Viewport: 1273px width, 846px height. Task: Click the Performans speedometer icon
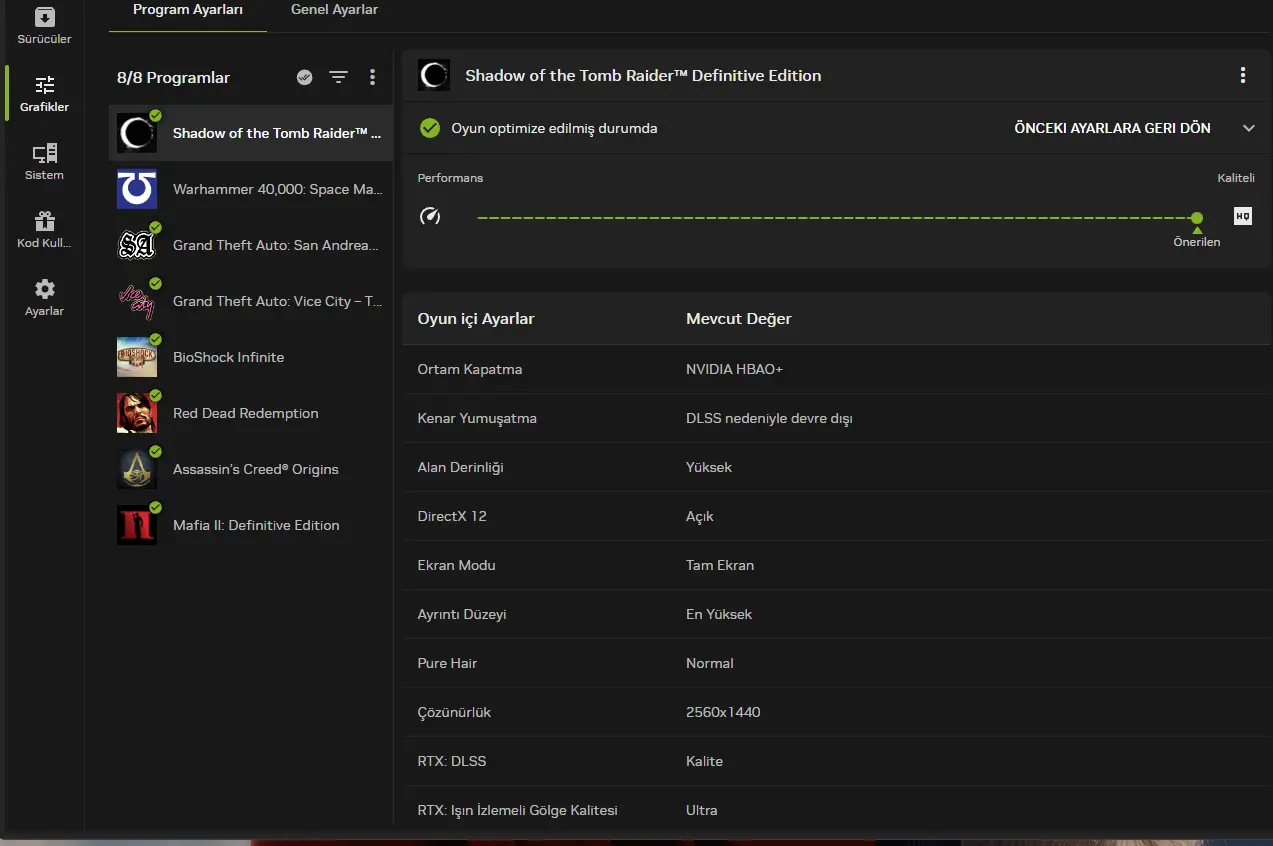point(430,216)
